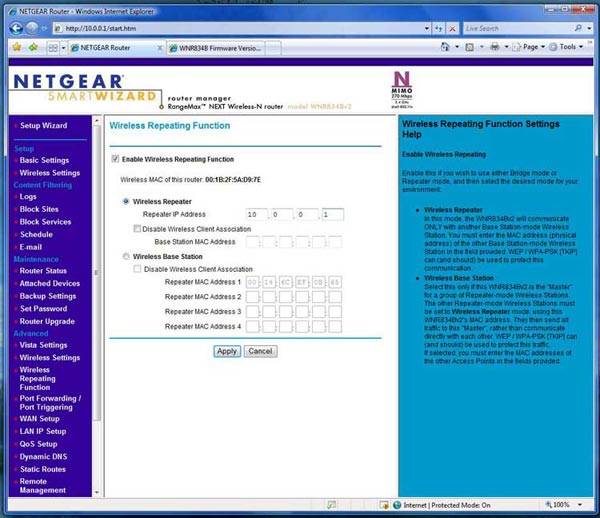Open LAN IP Setup link
Image resolution: width=600 pixels, height=518 pixels.
(43, 431)
